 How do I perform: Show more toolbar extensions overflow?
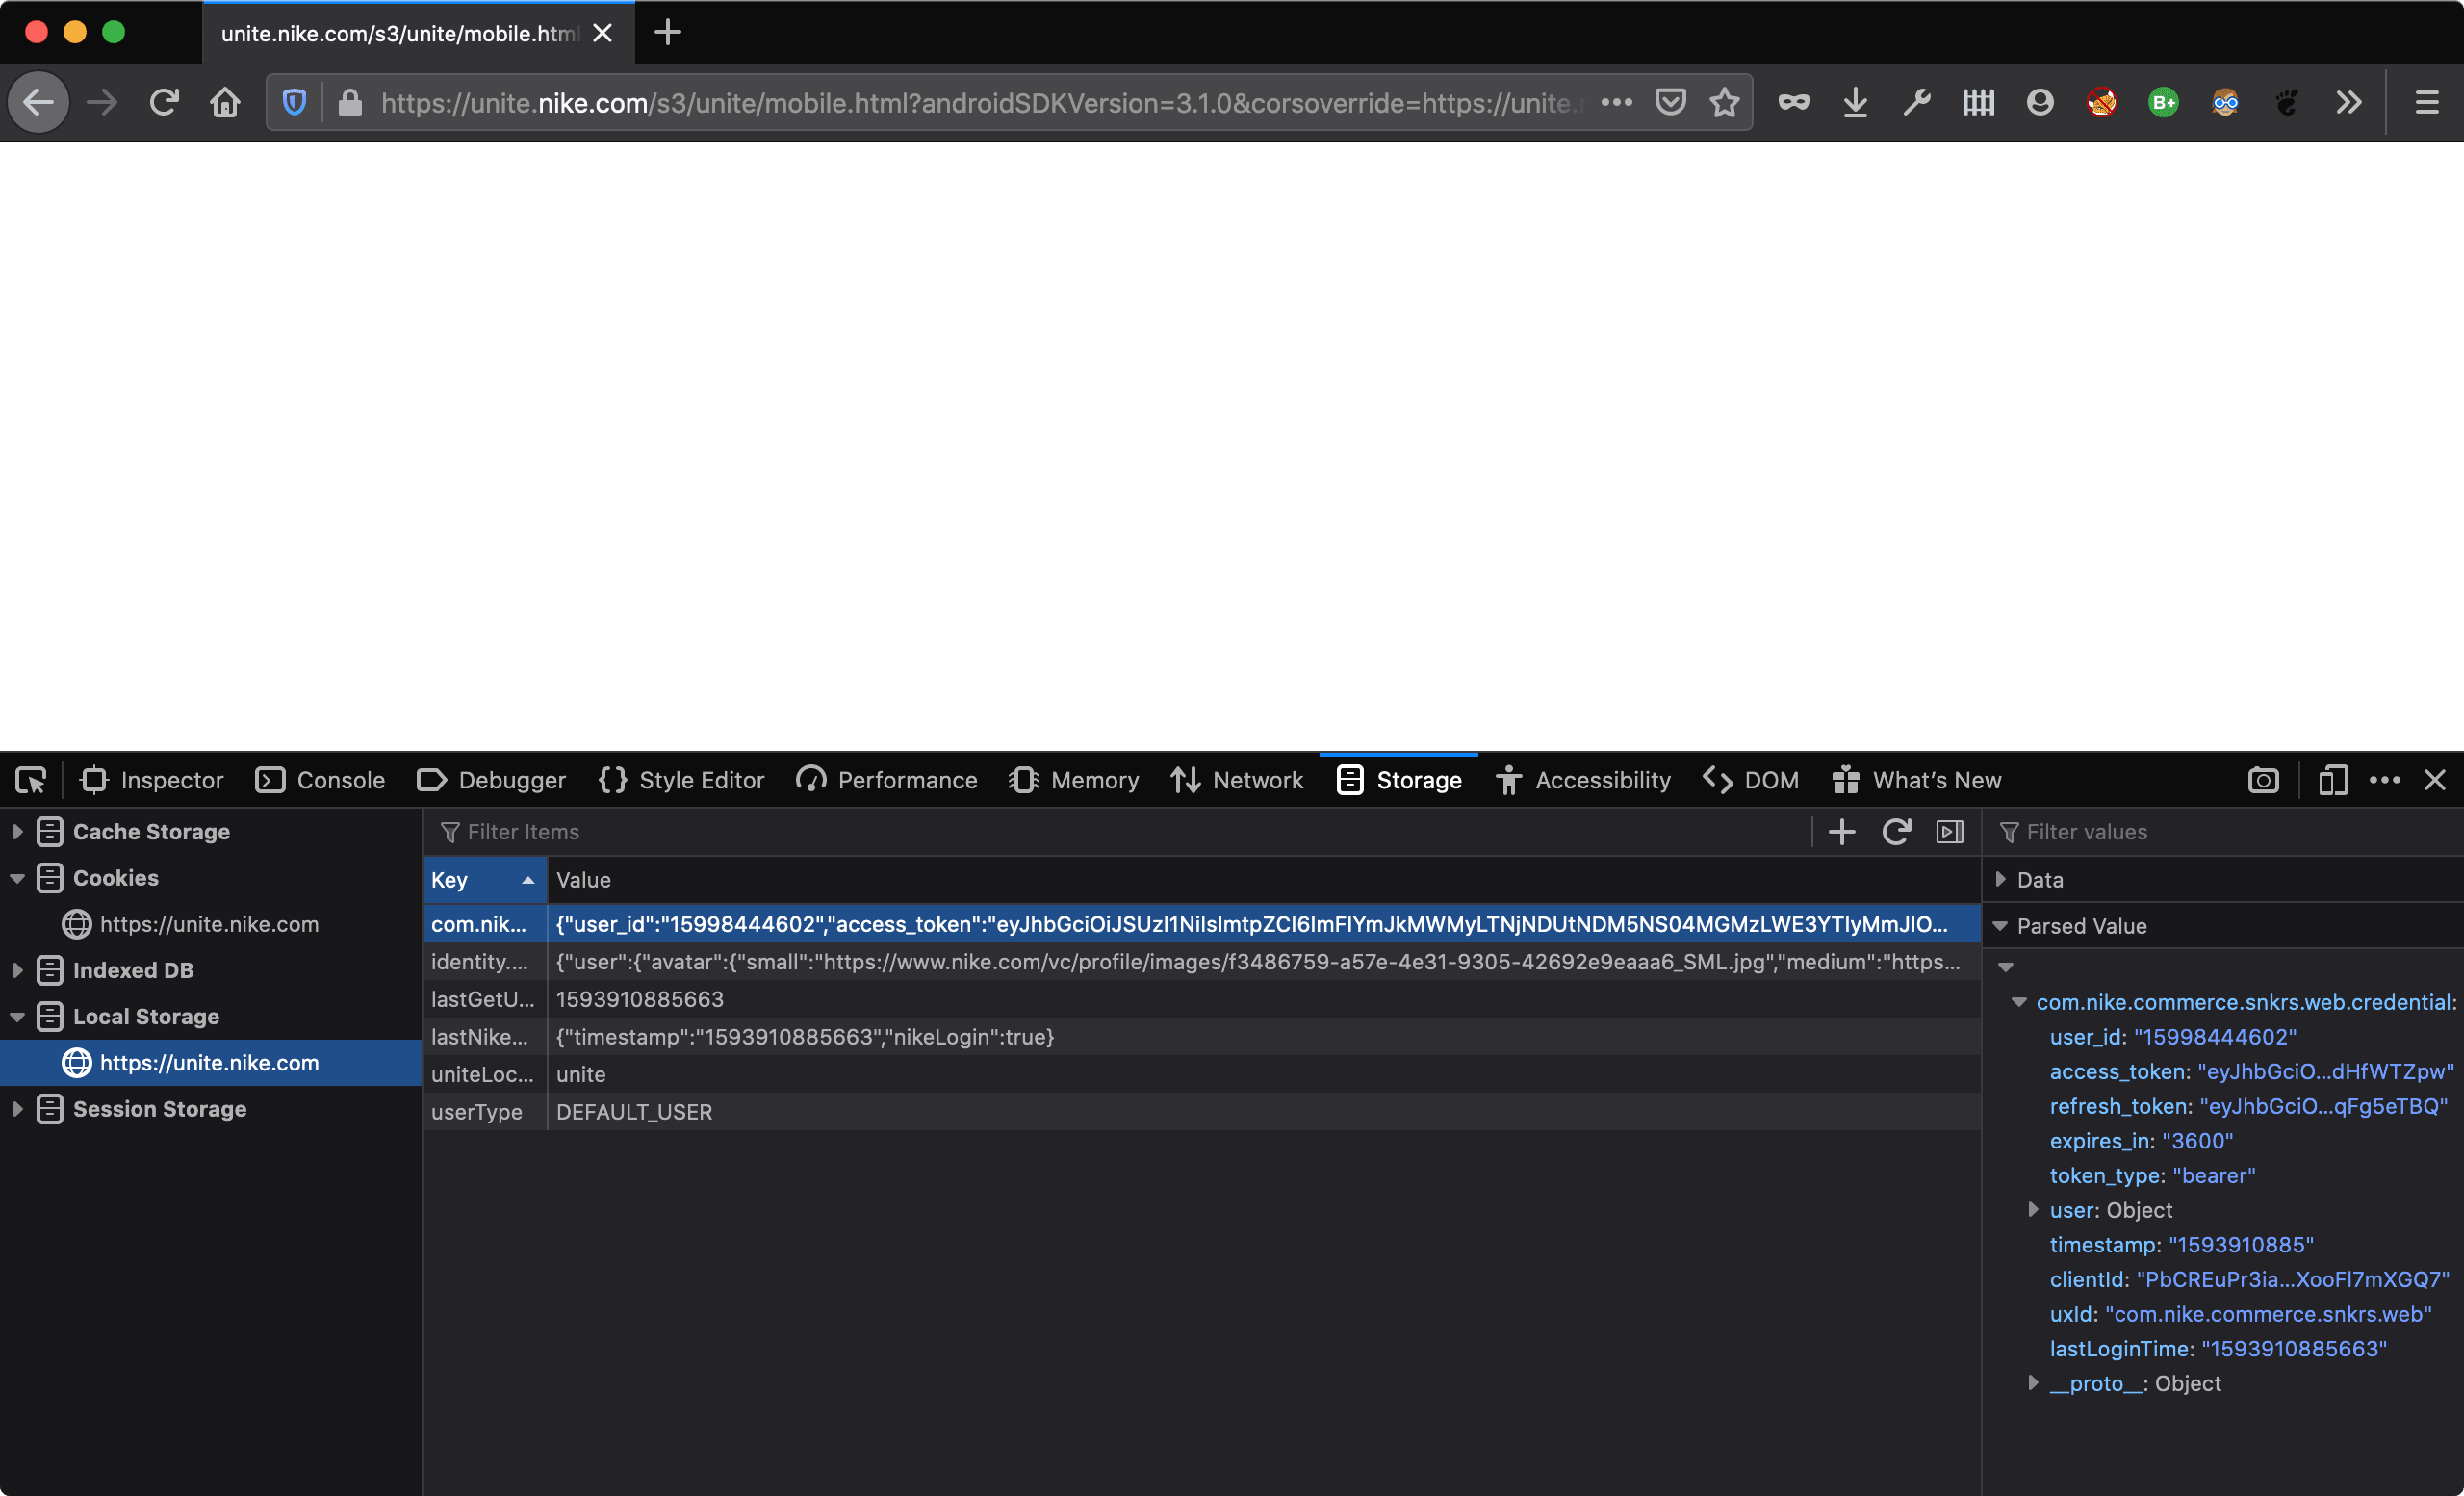2349,102
